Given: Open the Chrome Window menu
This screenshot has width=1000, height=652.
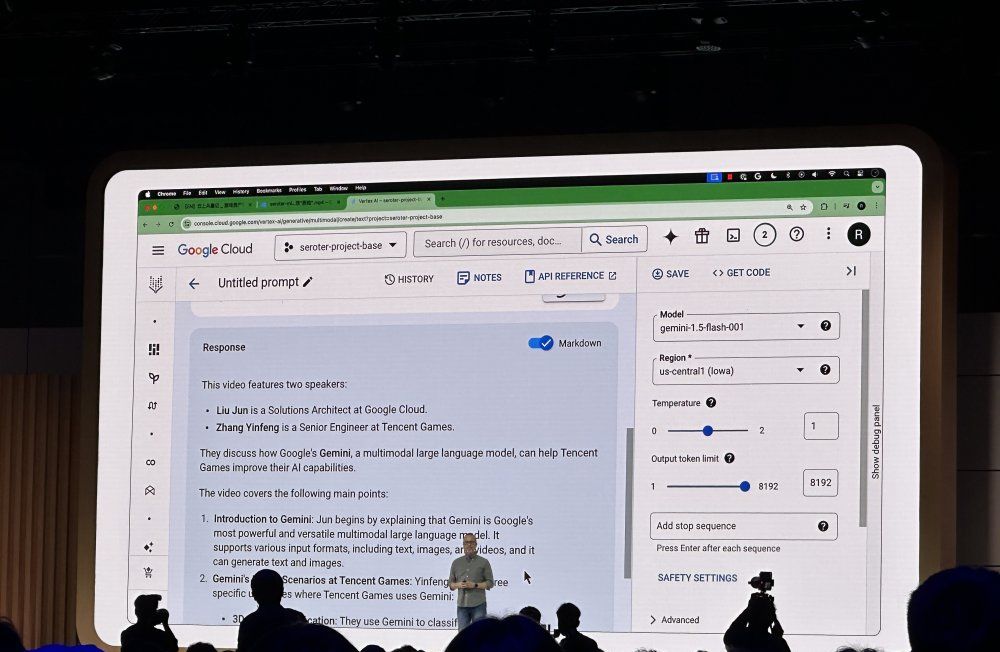Looking at the screenshot, I should [x=339, y=189].
